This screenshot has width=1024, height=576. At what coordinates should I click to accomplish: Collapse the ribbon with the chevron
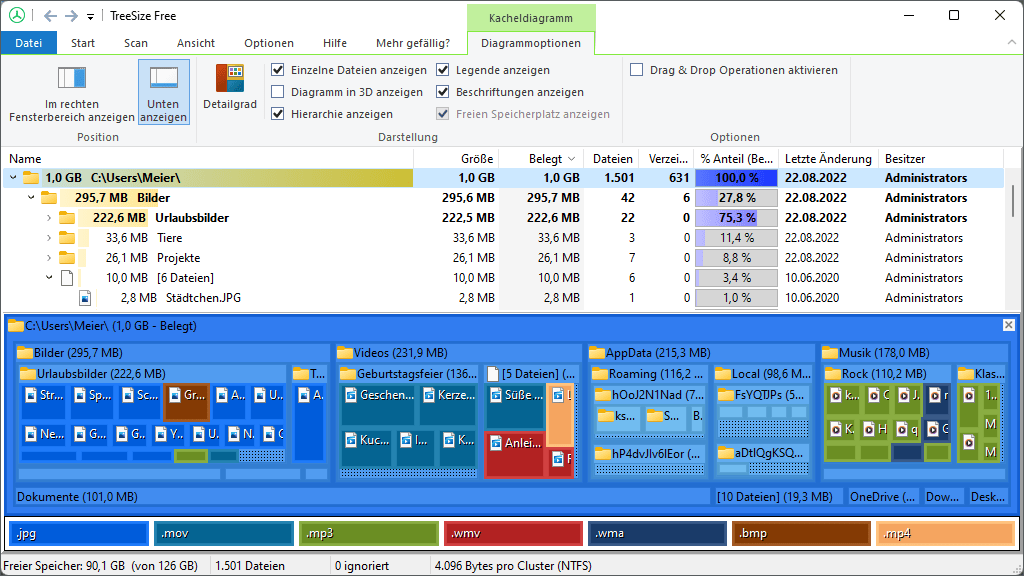click(1012, 42)
